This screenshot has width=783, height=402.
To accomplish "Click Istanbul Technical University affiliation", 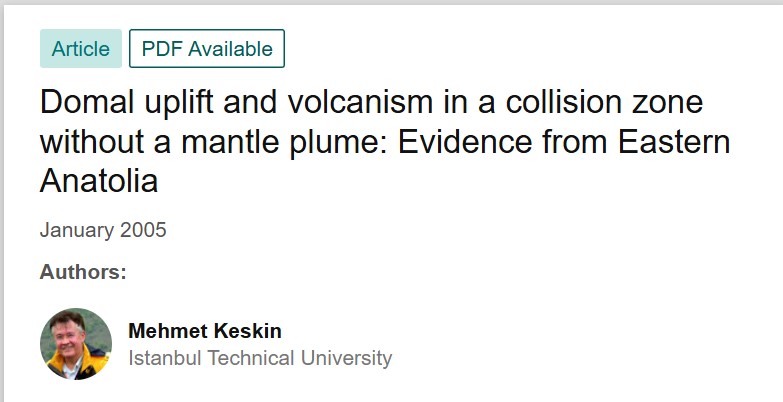I will (x=260, y=358).
